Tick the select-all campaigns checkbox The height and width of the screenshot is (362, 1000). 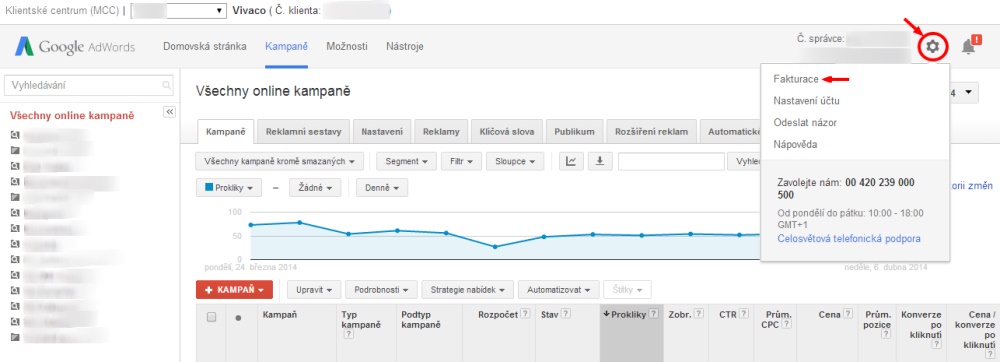click(x=212, y=317)
